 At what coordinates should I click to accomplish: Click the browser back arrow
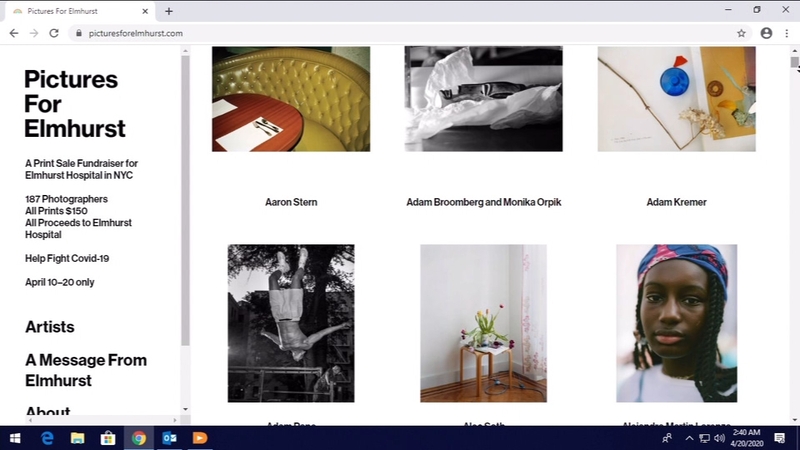14,33
